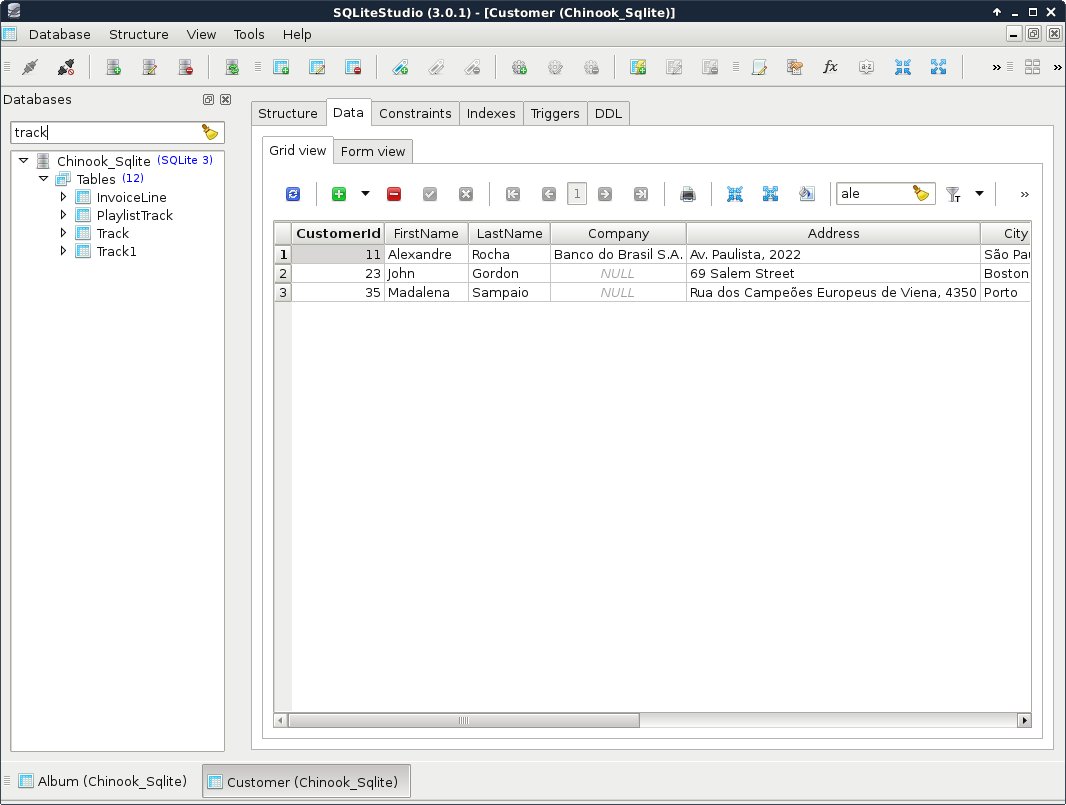Edit database icon in the main toolbar
Image resolution: width=1066 pixels, height=805 pixels.
coord(150,67)
